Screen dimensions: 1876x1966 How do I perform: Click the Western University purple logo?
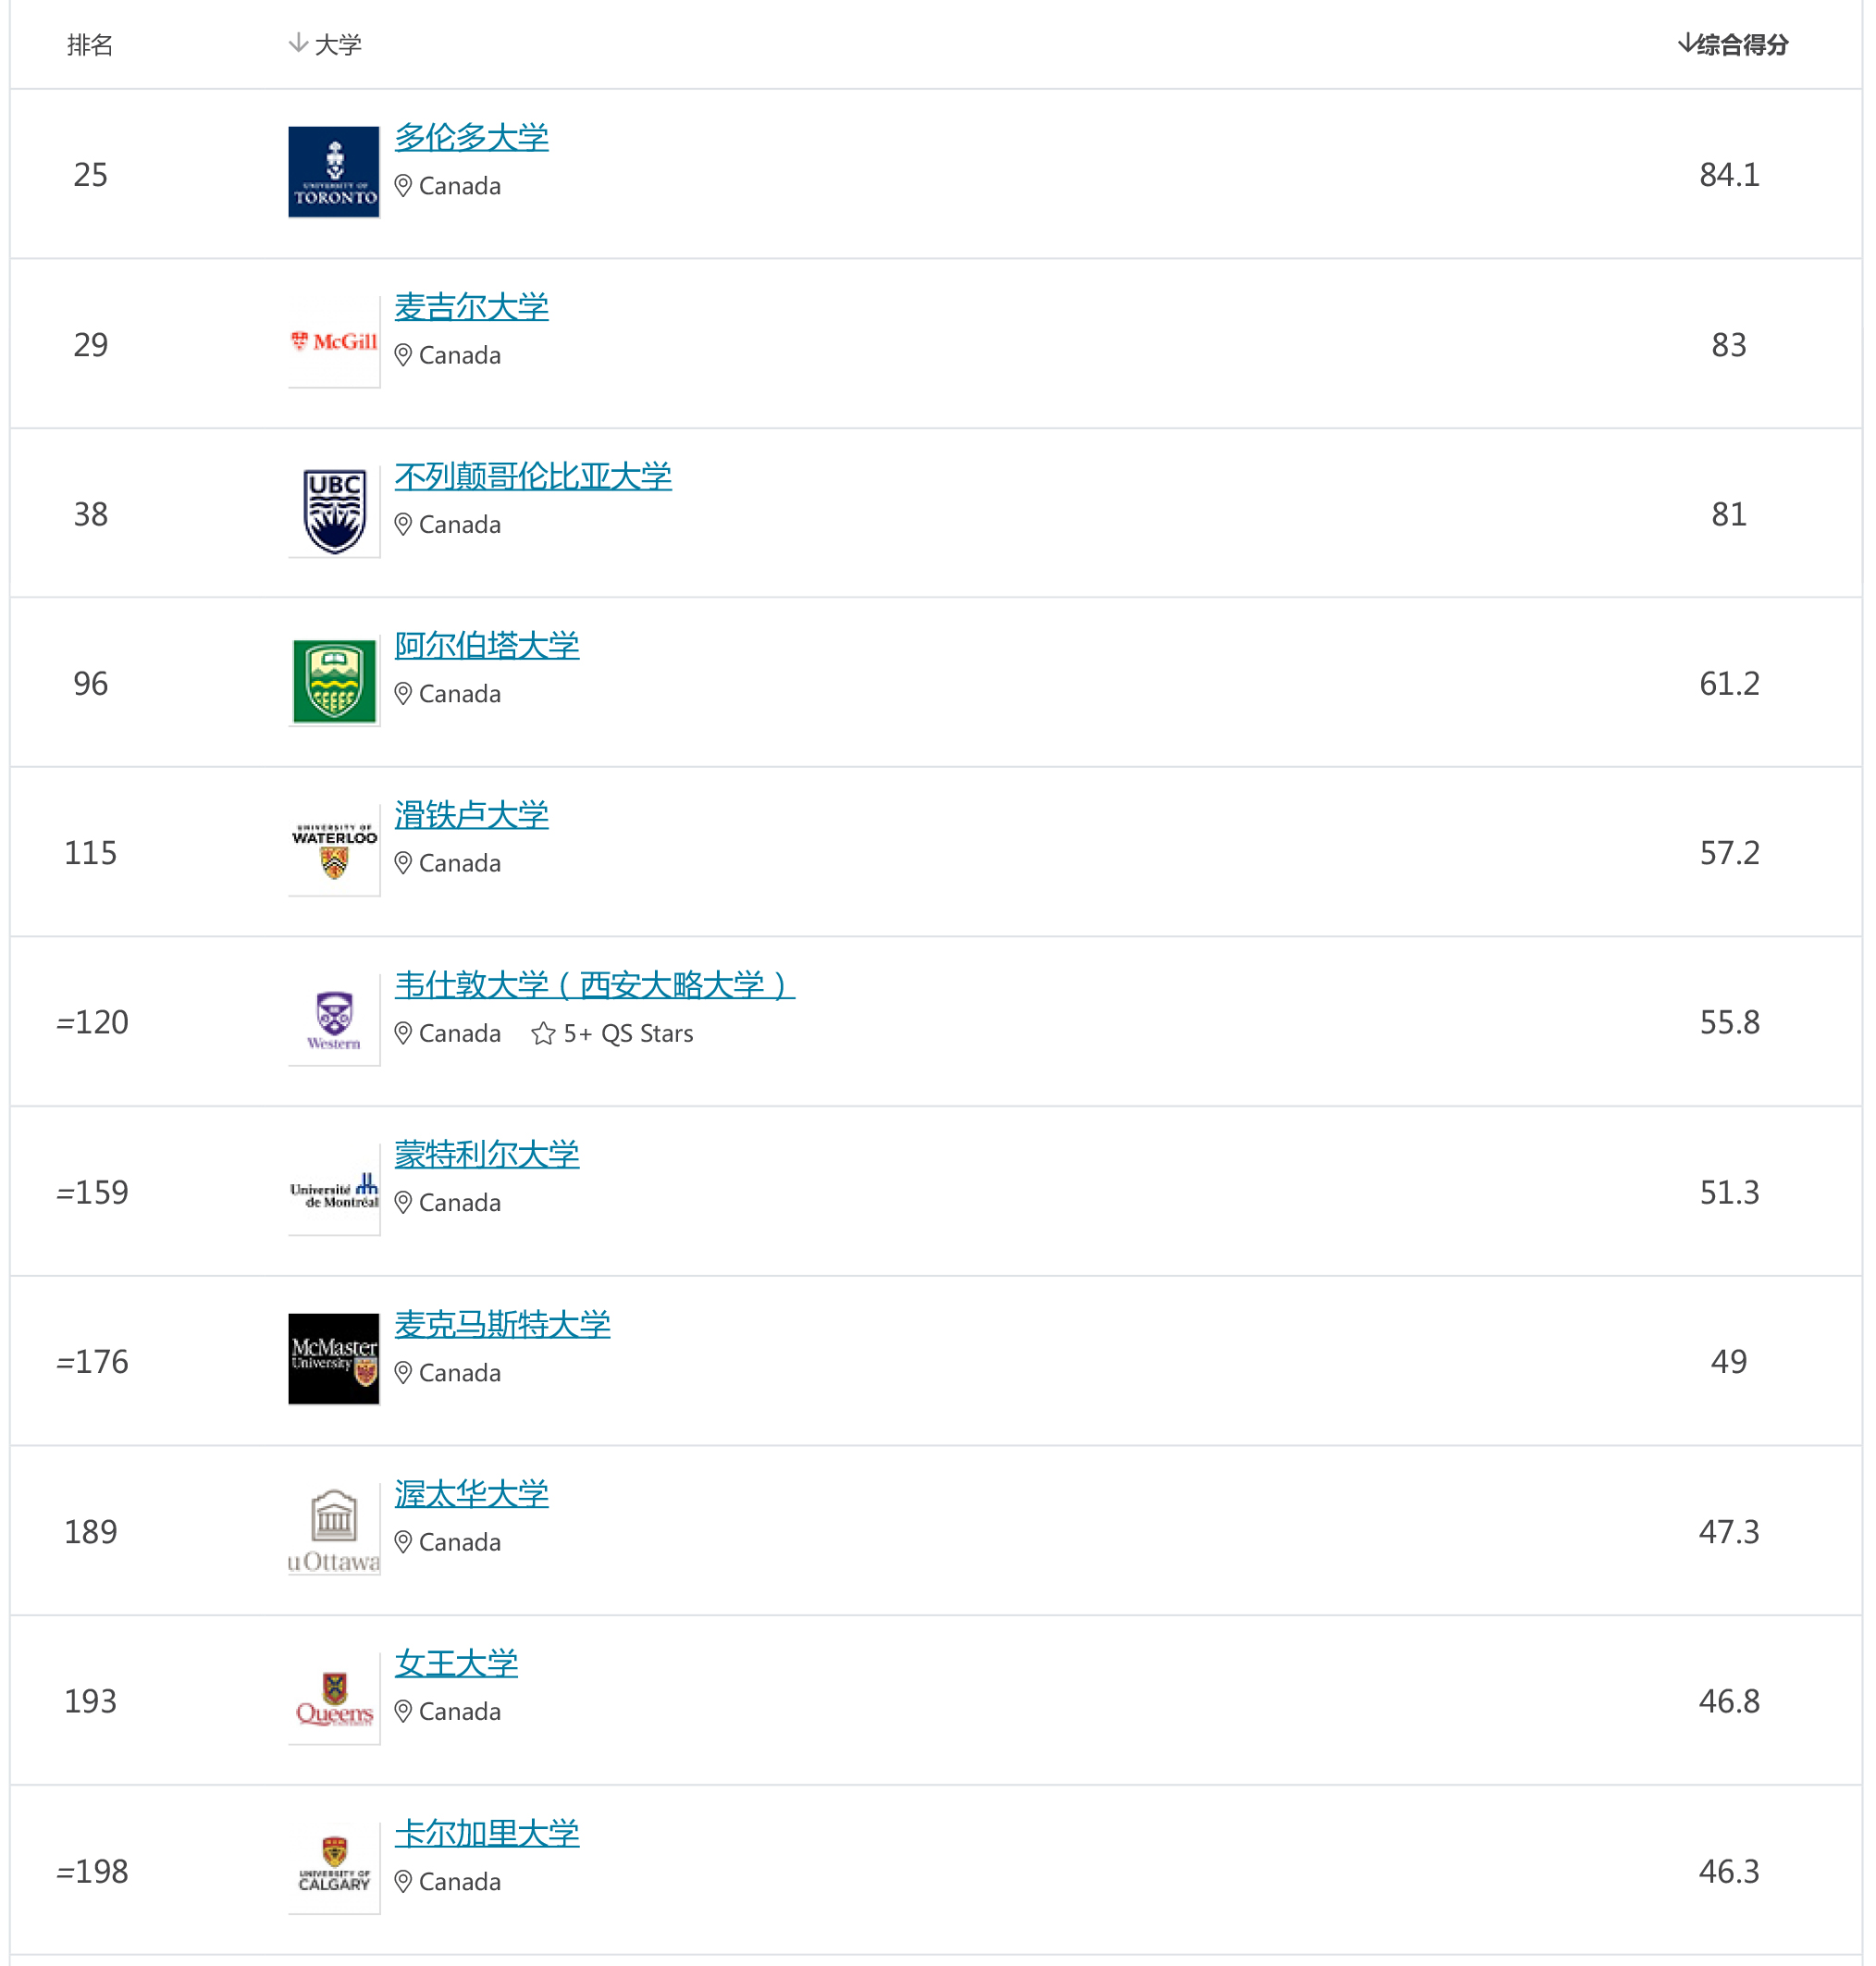333,1021
